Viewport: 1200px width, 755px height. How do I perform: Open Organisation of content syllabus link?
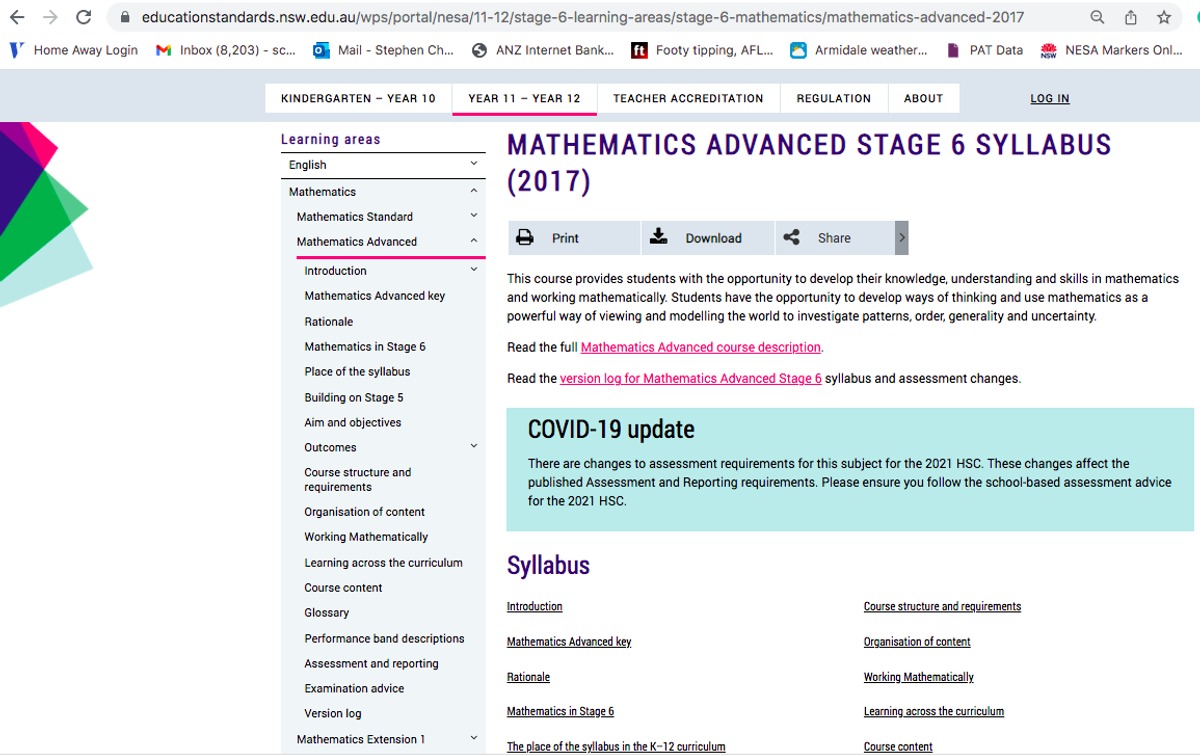(917, 642)
